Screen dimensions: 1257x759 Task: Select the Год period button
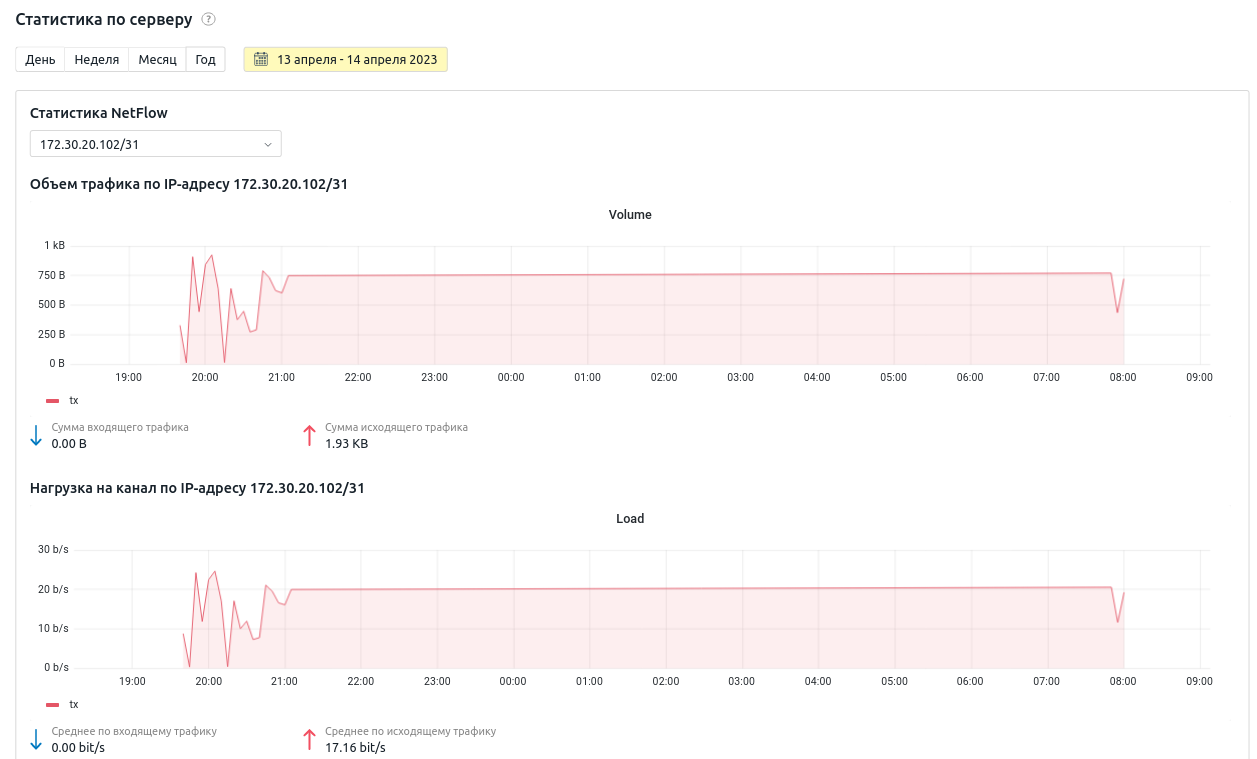pos(205,60)
